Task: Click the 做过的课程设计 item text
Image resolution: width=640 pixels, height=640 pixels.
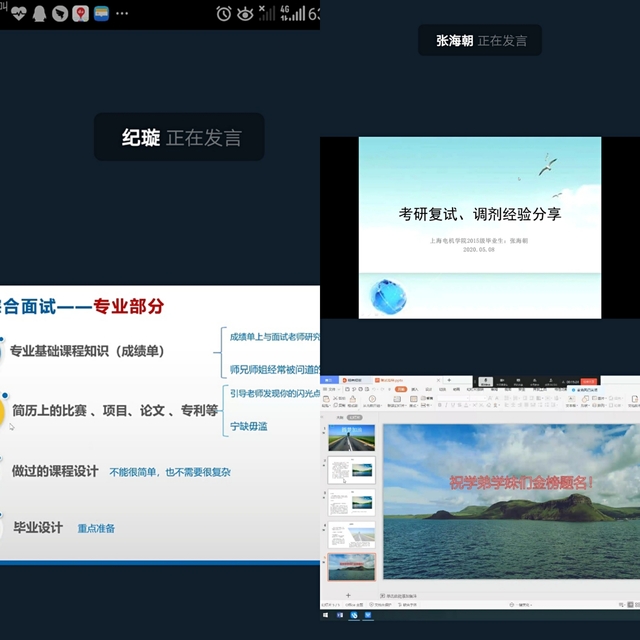Action: click(55, 471)
